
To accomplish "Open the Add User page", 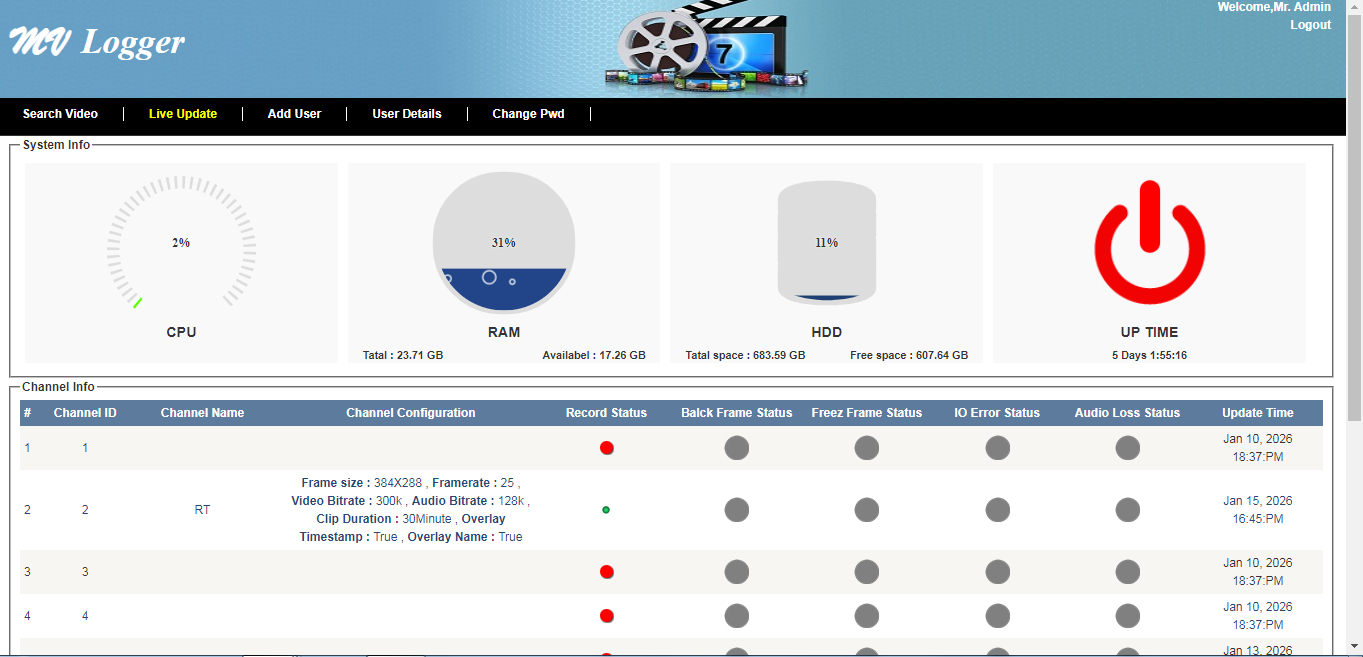I will (x=294, y=113).
